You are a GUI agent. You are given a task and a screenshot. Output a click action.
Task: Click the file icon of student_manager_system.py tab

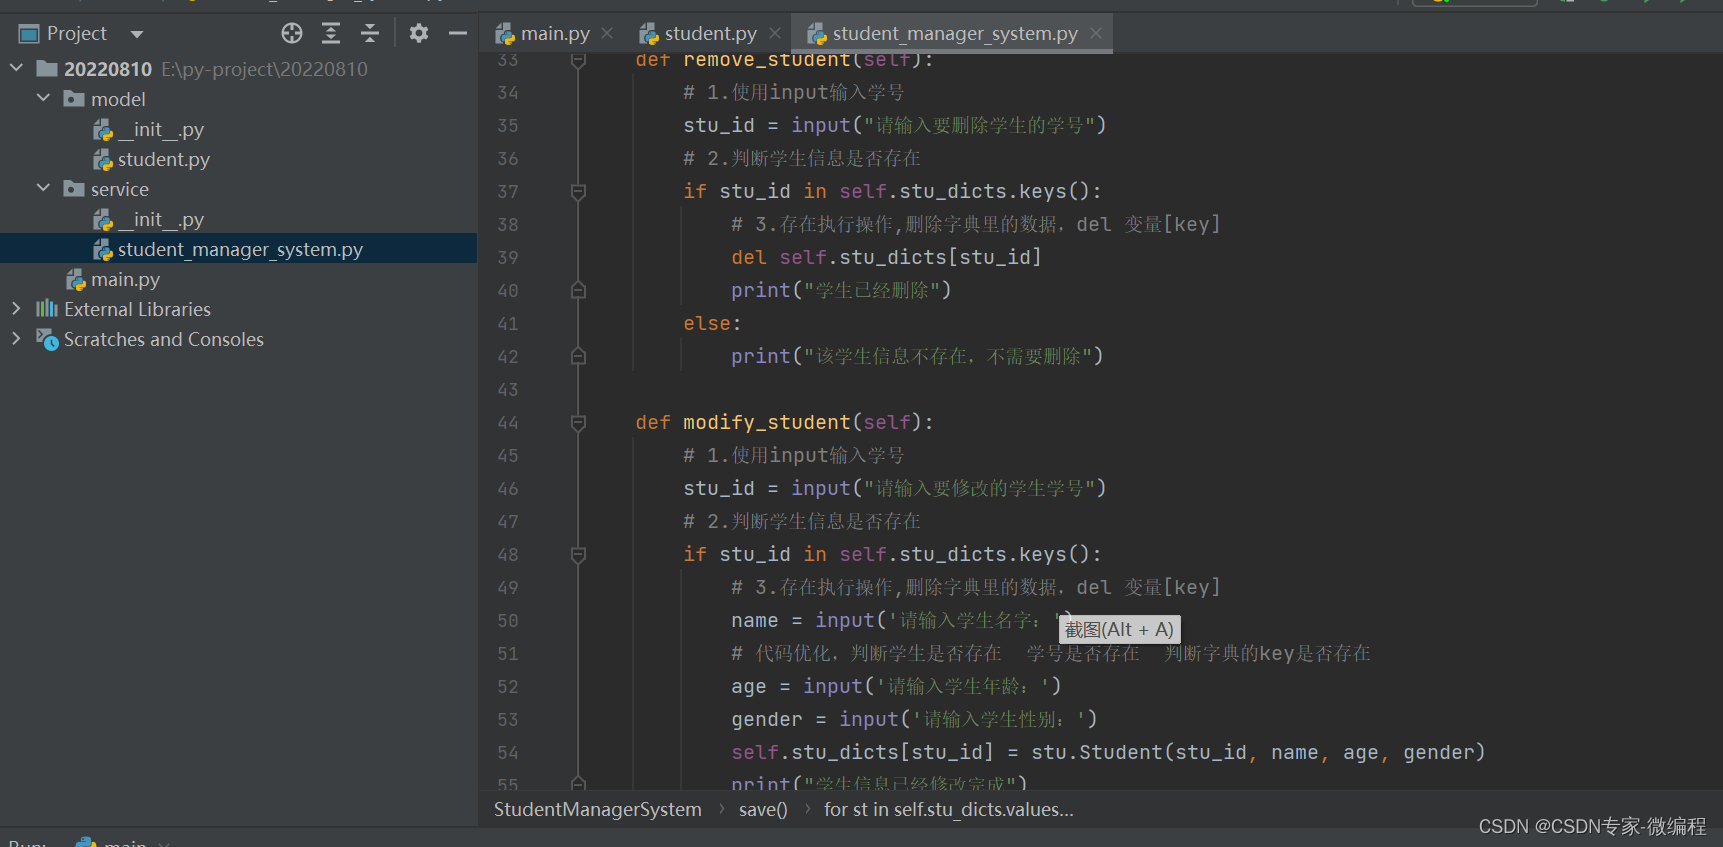click(817, 34)
